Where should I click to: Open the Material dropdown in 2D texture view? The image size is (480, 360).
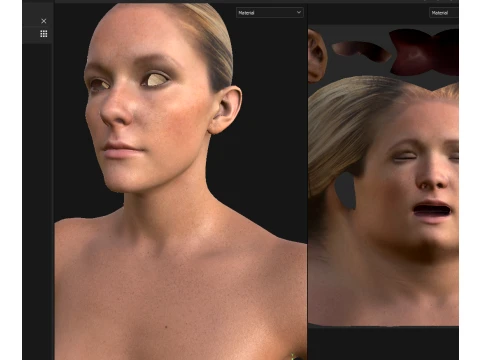point(444,13)
